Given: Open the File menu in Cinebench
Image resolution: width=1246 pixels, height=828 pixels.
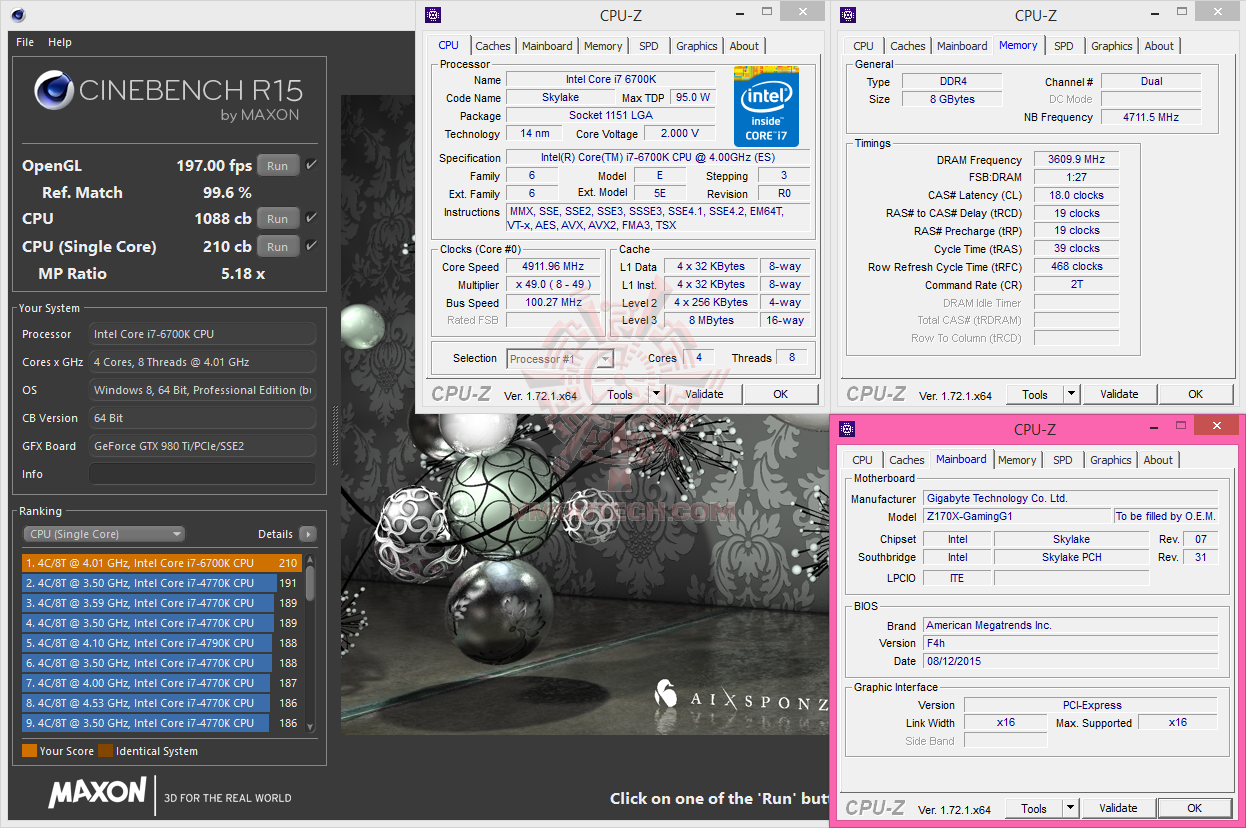Looking at the screenshot, I should tap(25, 42).
